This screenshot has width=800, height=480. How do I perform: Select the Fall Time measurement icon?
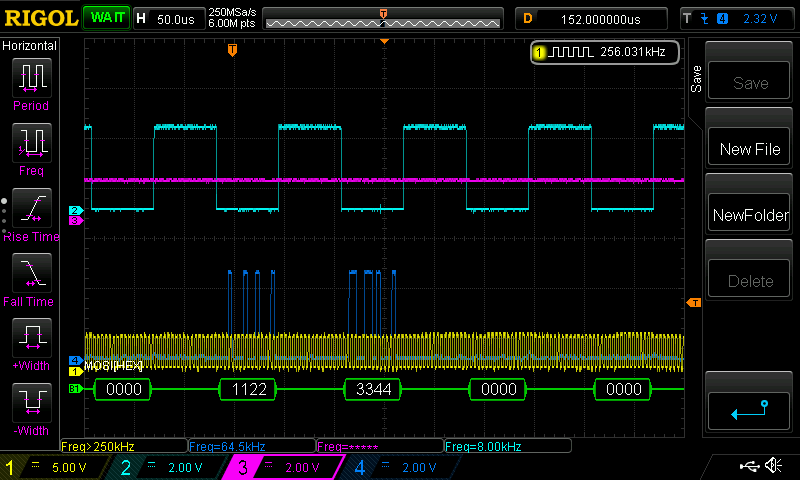[x=32, y=272]
